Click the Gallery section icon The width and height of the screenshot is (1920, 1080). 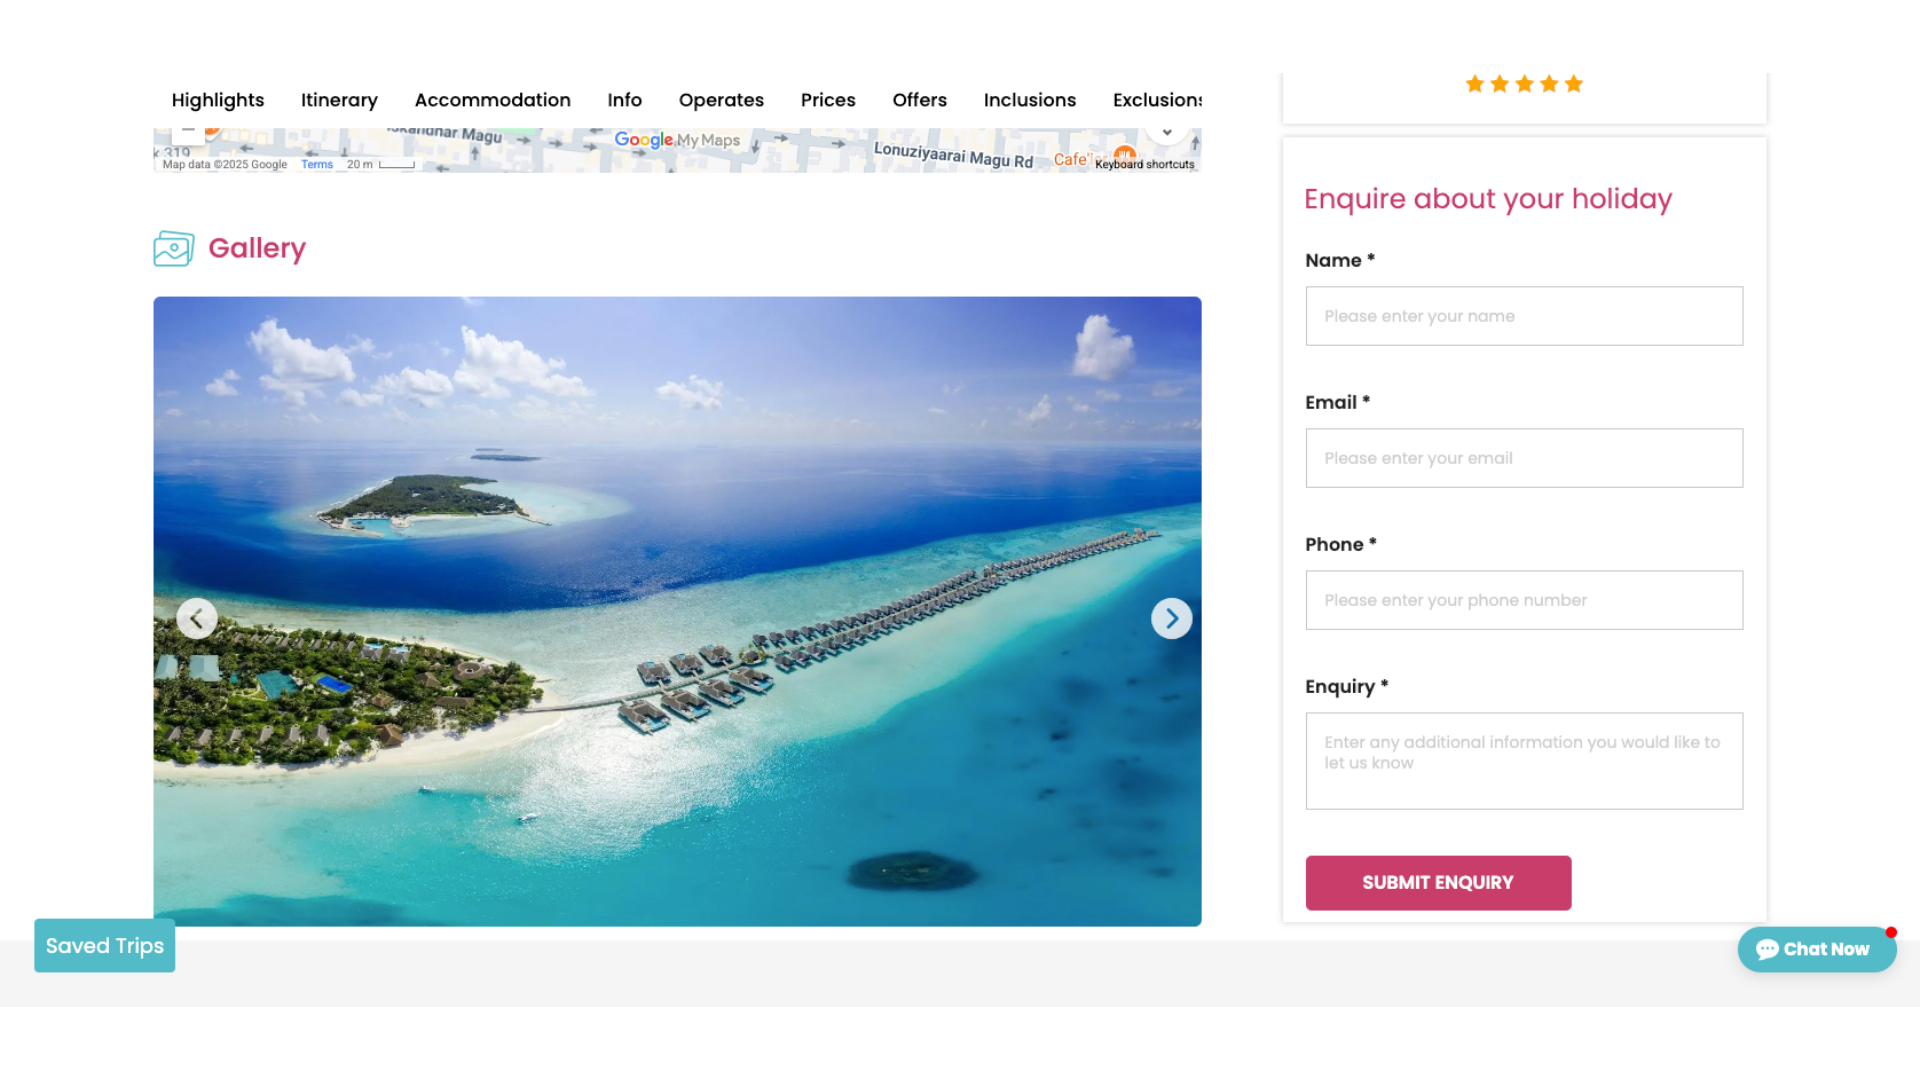(x=173, y=248)
